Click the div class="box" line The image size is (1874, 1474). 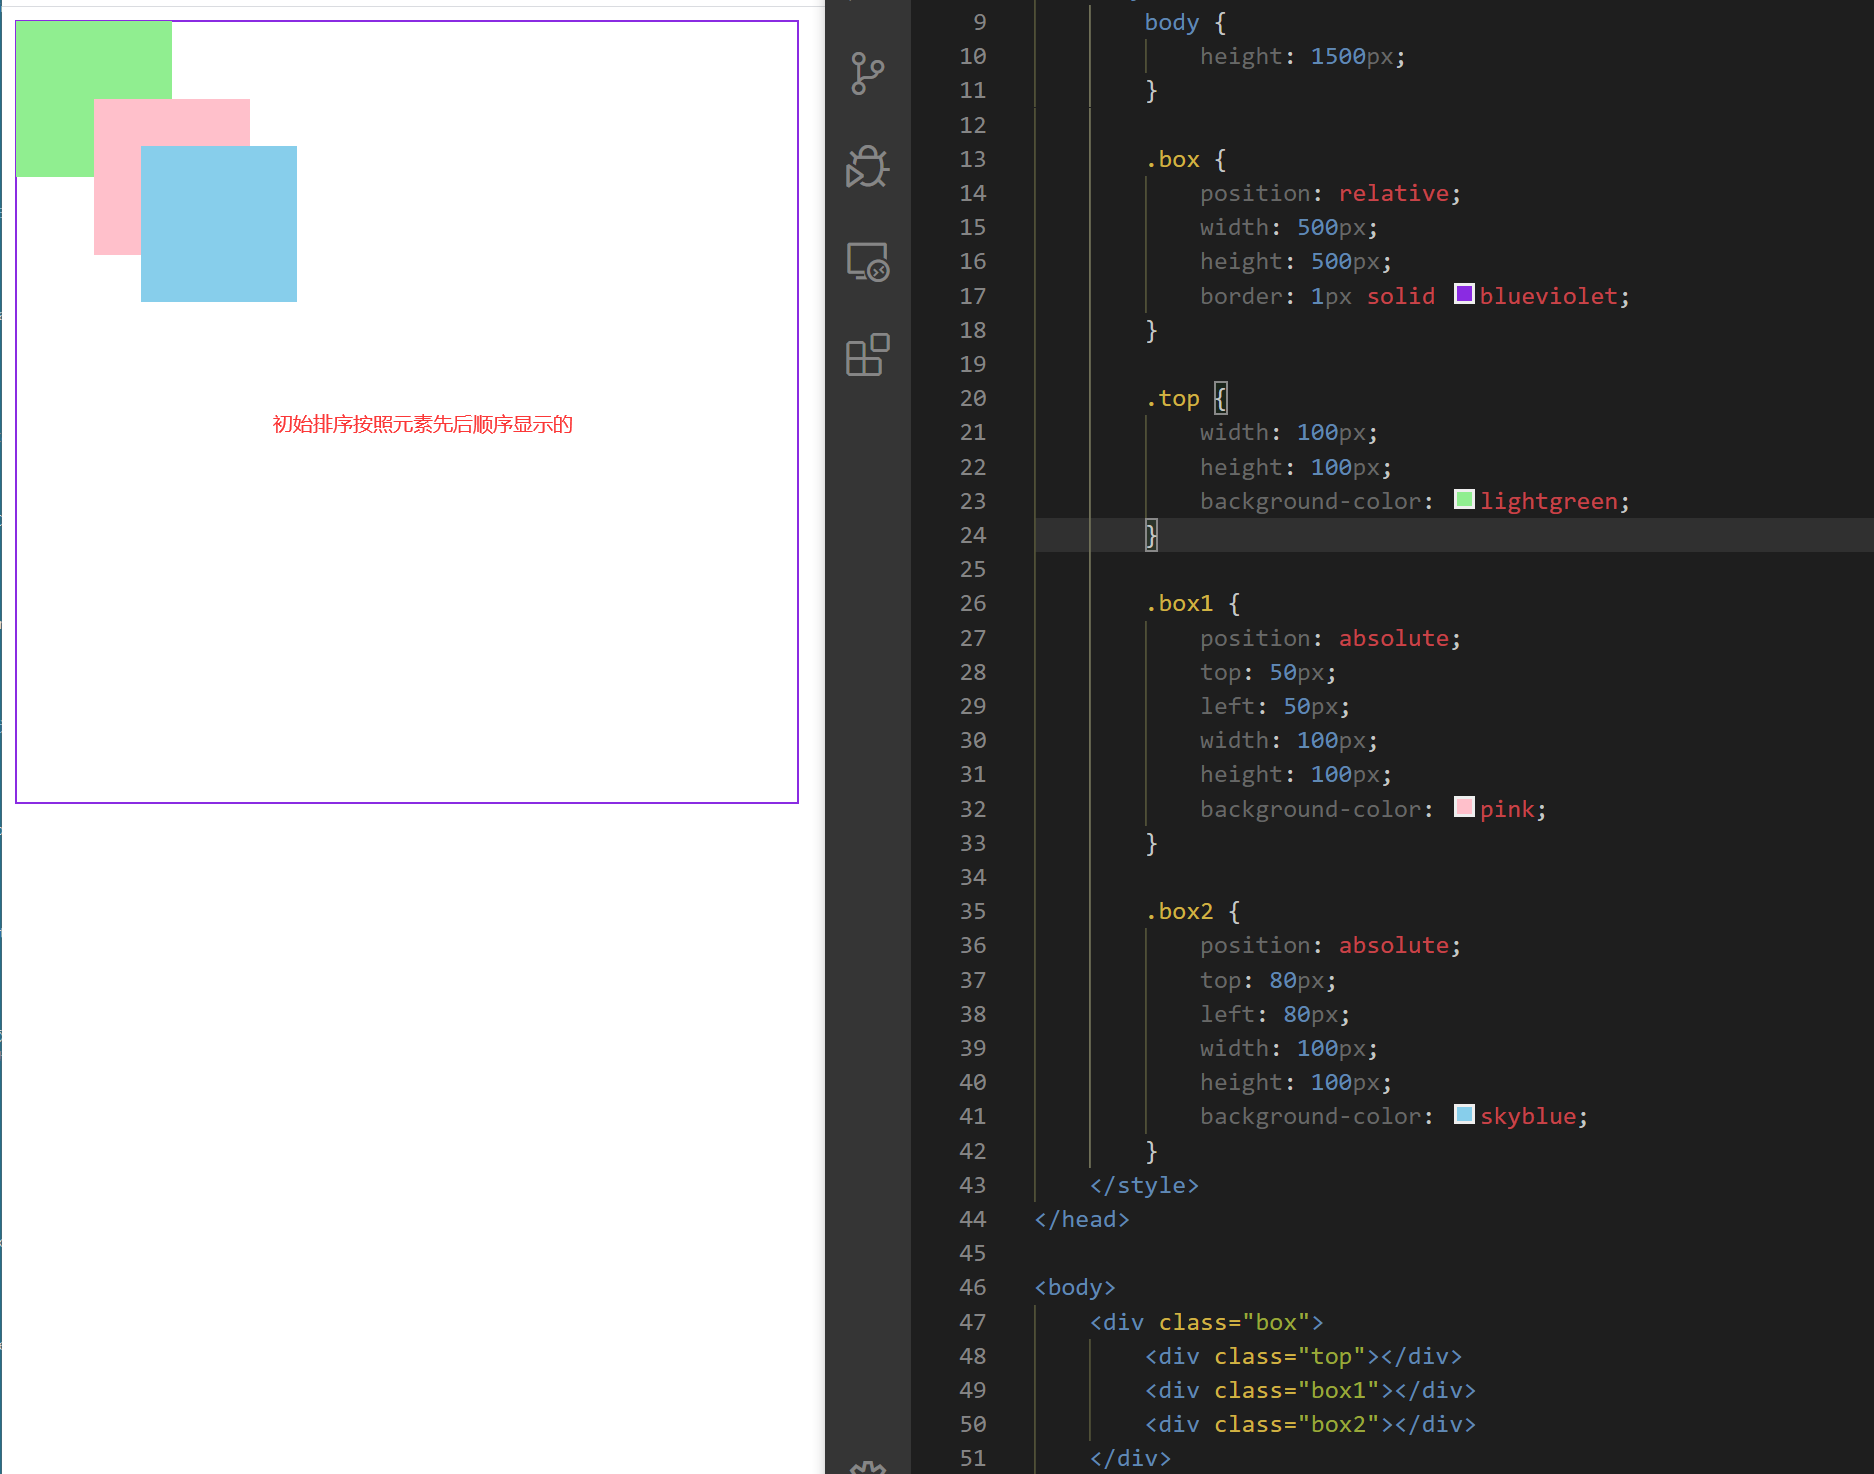[1206, 1322]
